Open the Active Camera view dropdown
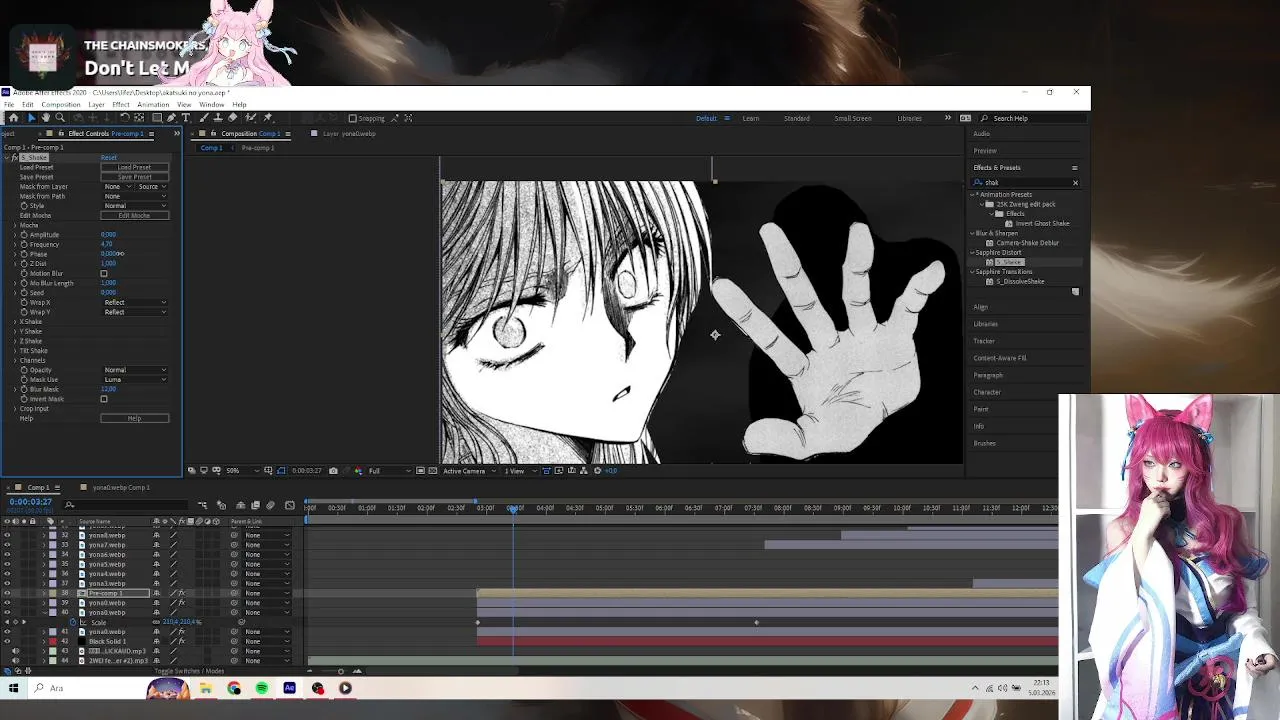Viewport: 1280px width, 720px height. 470,471
